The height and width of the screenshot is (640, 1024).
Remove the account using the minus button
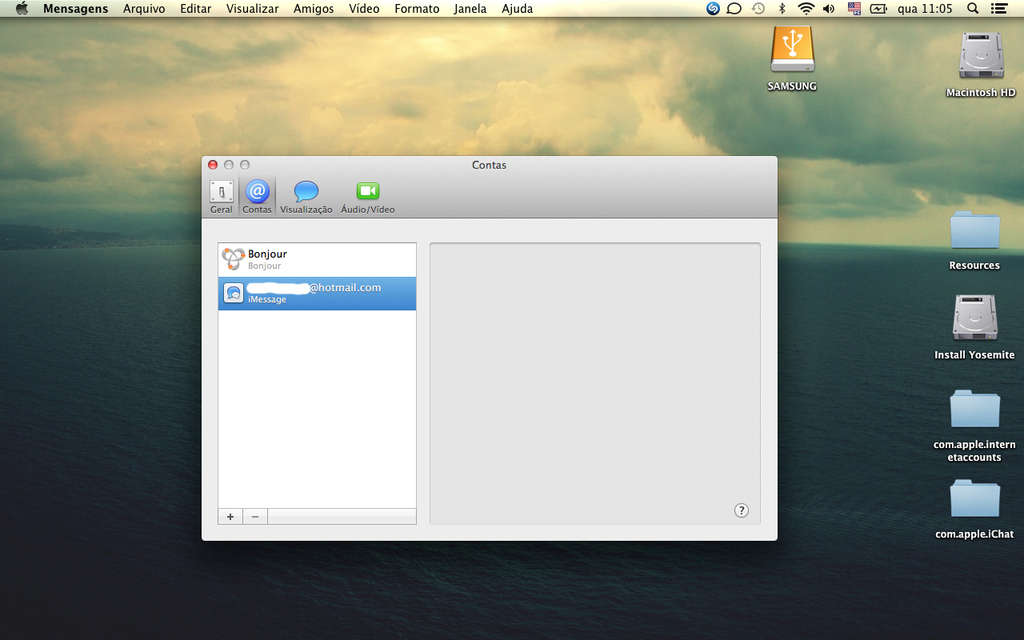255,517
